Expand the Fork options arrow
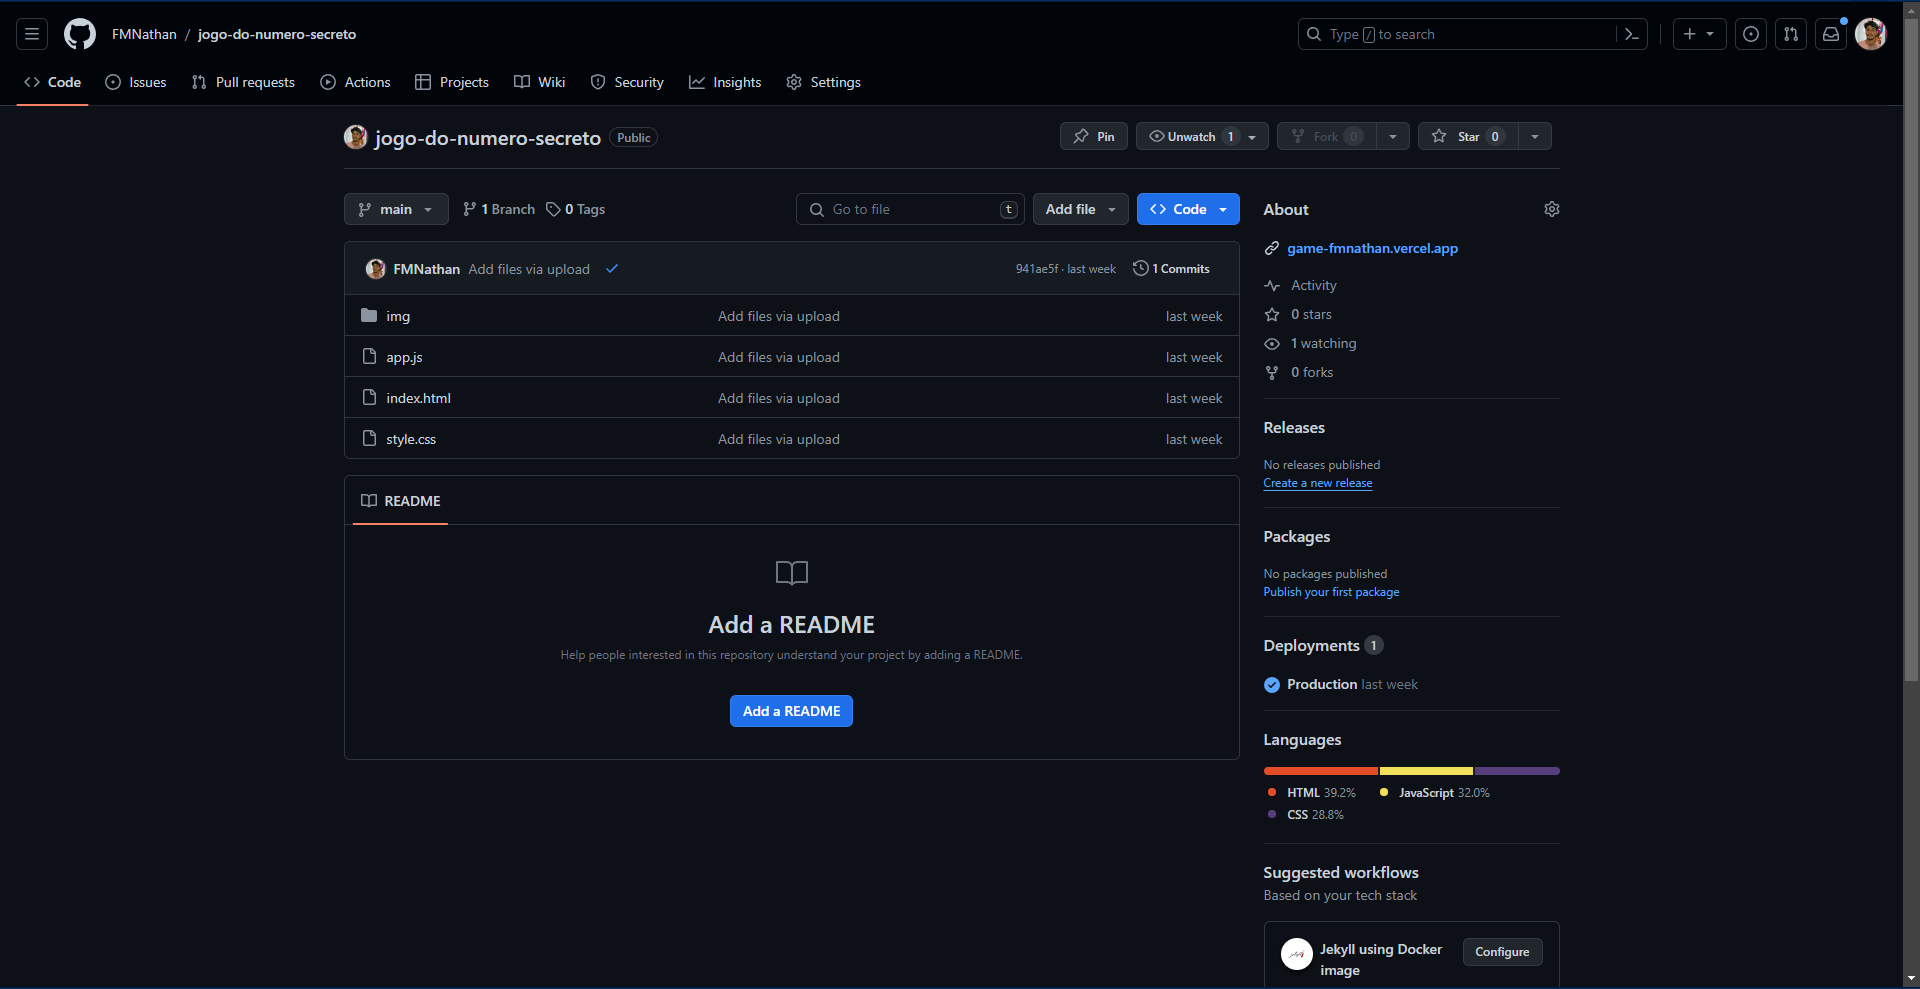This screenshot has width=1920, height=989. [1393, 136]
